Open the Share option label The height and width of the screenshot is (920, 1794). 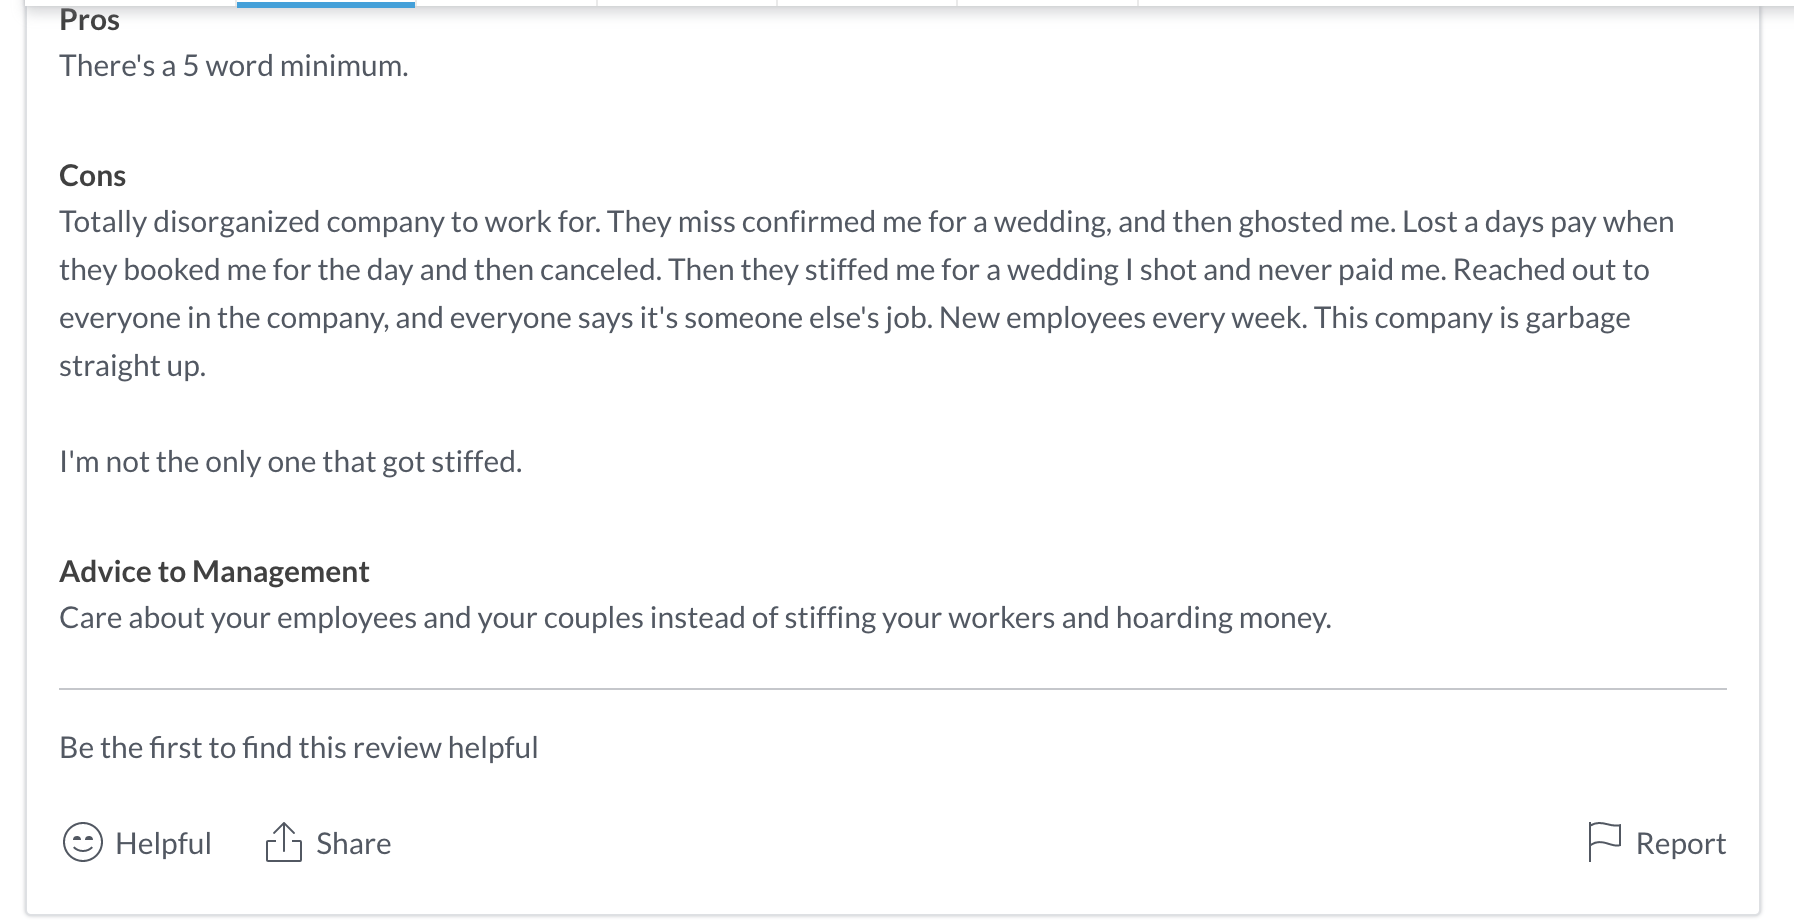tap(353, 844)
